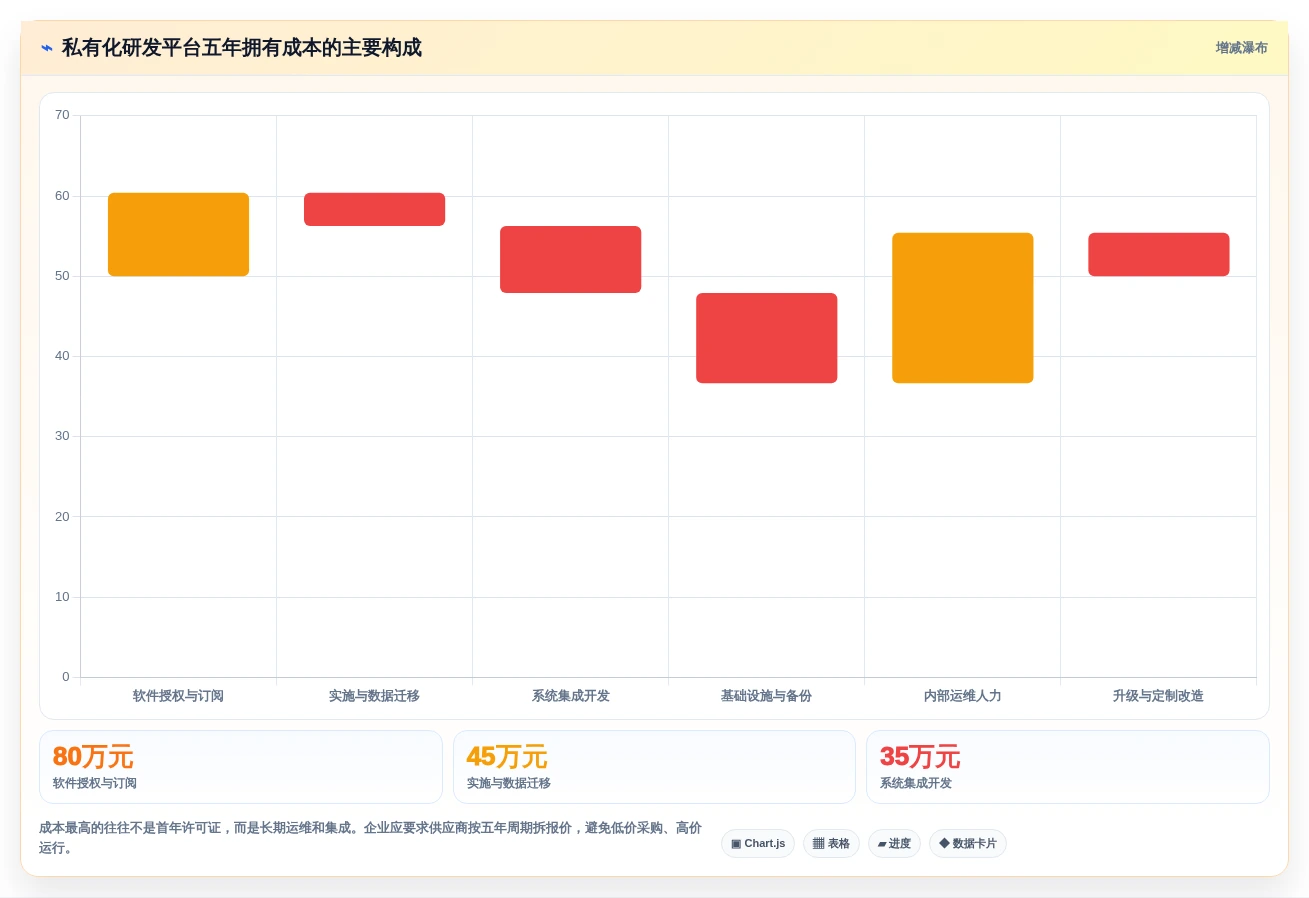Click the y-axis value 50
The image size is (1309, 898).
[x=62, y=276]
